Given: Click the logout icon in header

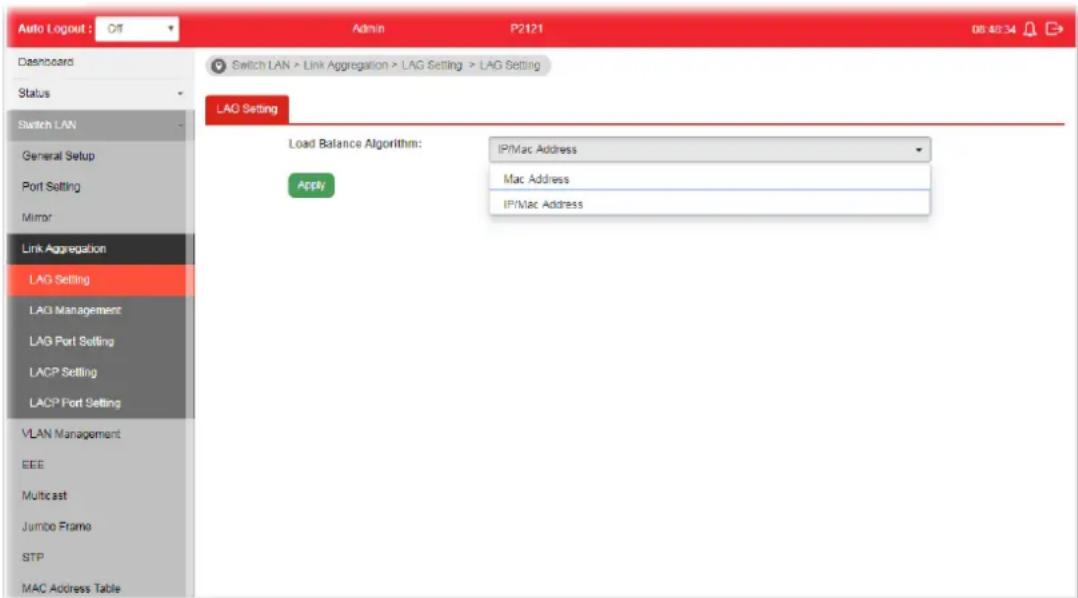Looking at the screenshot, I should (1054, 29).
